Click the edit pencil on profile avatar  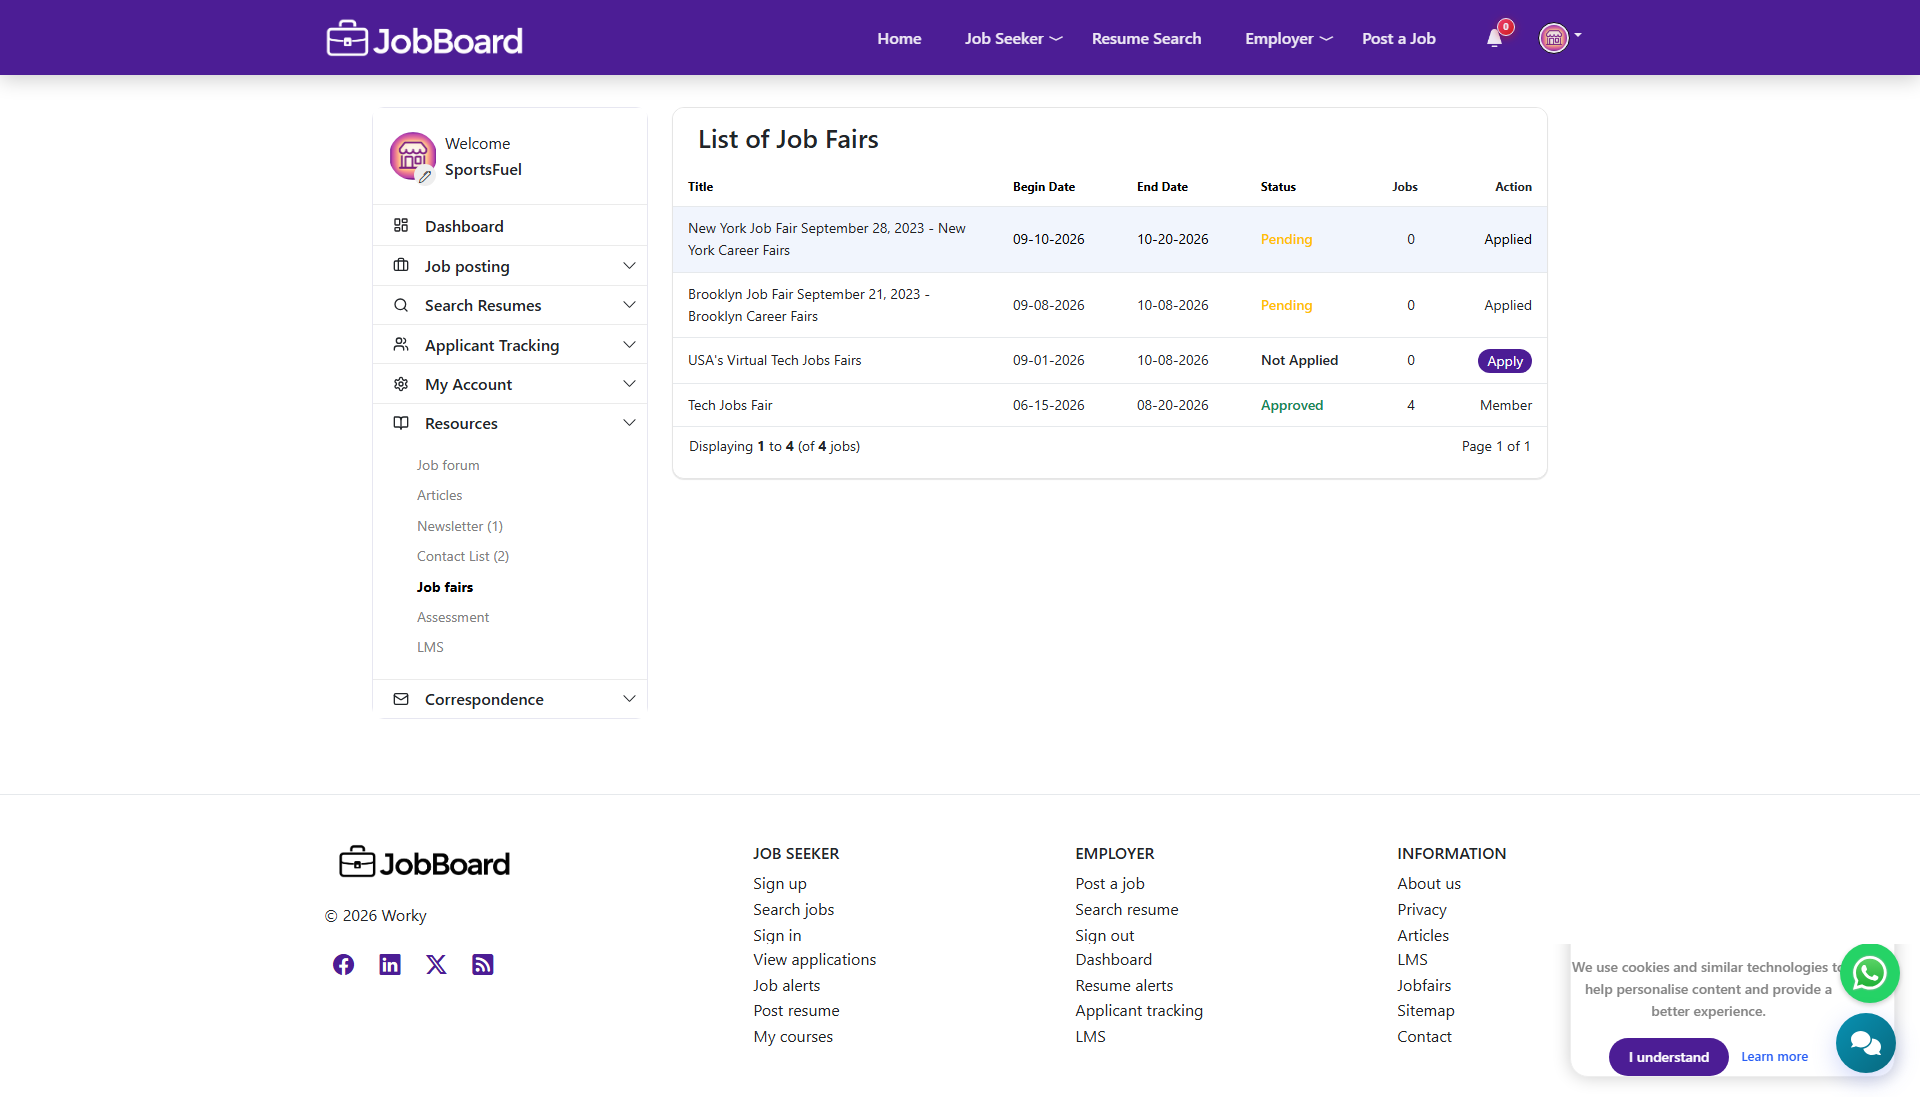click(425, 176)
